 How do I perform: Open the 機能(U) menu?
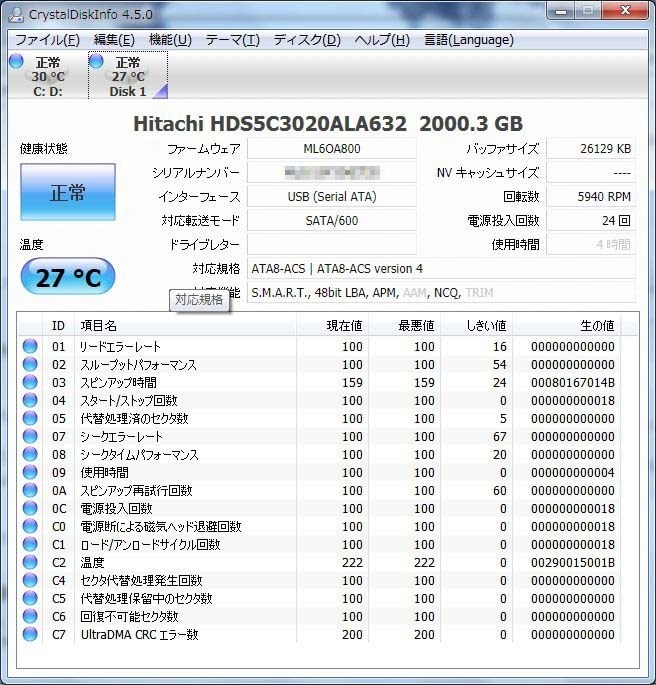(x=170, y=40)
